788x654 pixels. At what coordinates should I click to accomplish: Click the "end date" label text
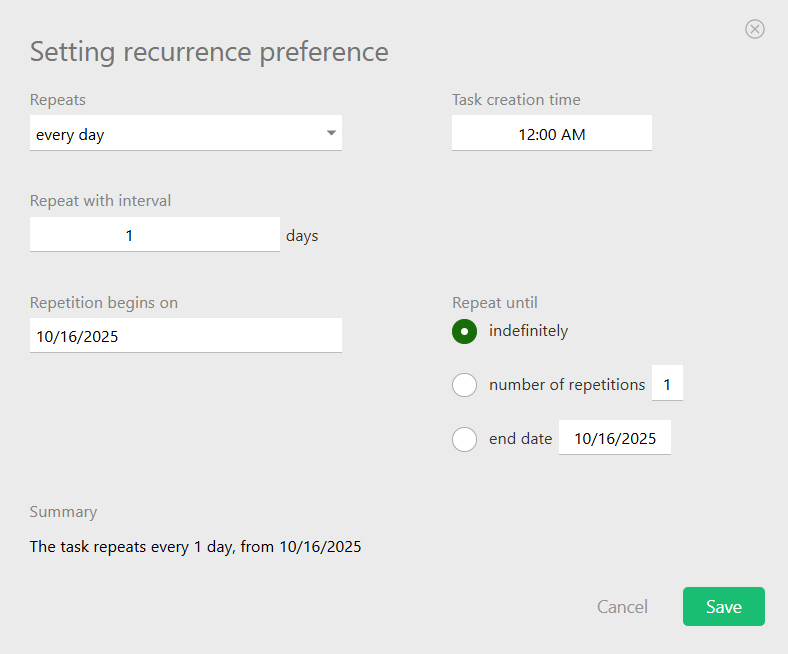pos(520,439)
